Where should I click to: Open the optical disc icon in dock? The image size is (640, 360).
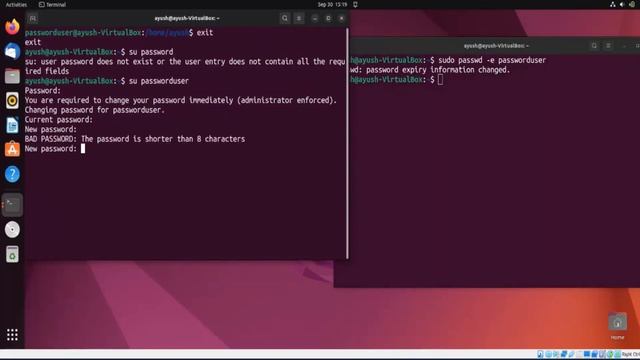(12, 229)
